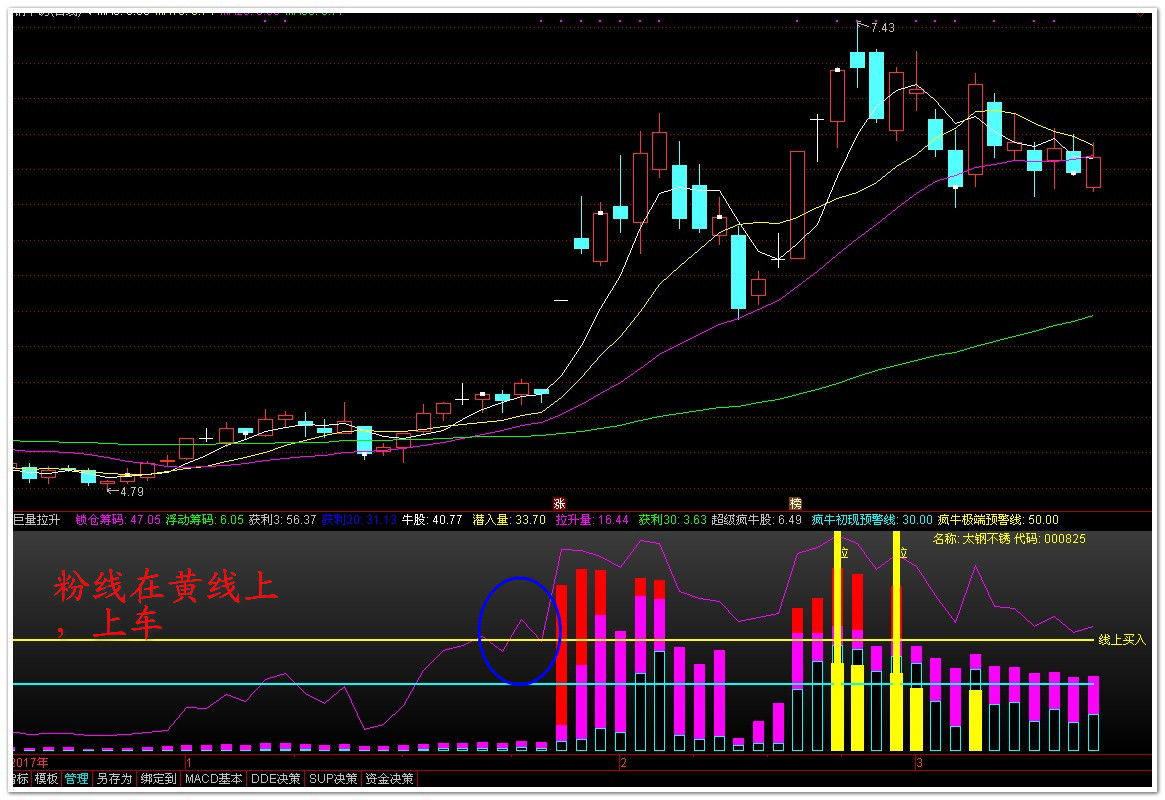Jump to month 1 on the time axis

189,762
